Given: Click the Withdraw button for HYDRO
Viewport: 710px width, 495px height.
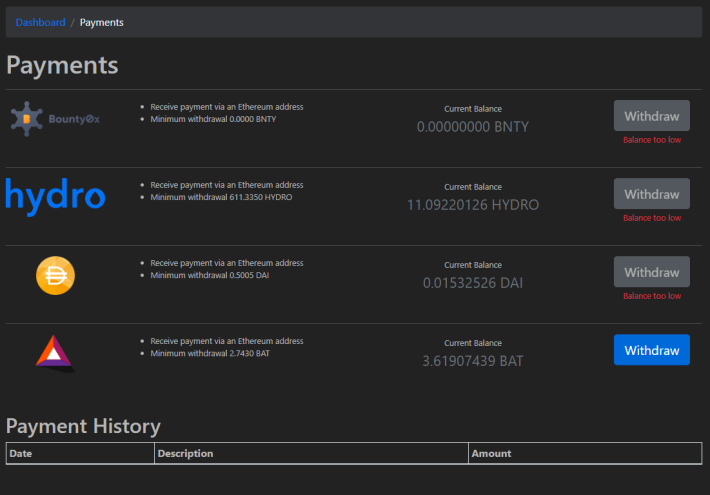Looking at the screenshot, I should (x=652, y=193).
